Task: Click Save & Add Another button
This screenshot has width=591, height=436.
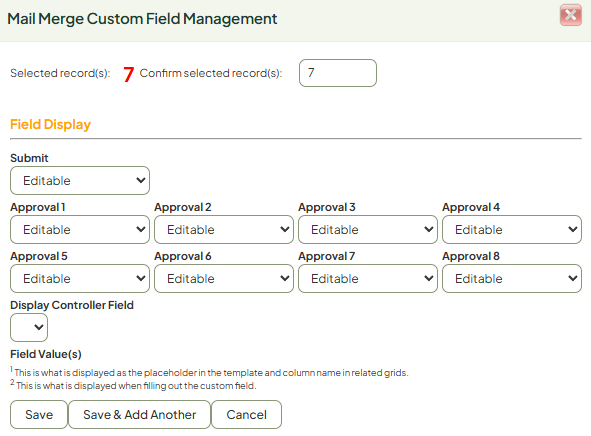Action: coord(139,415)
